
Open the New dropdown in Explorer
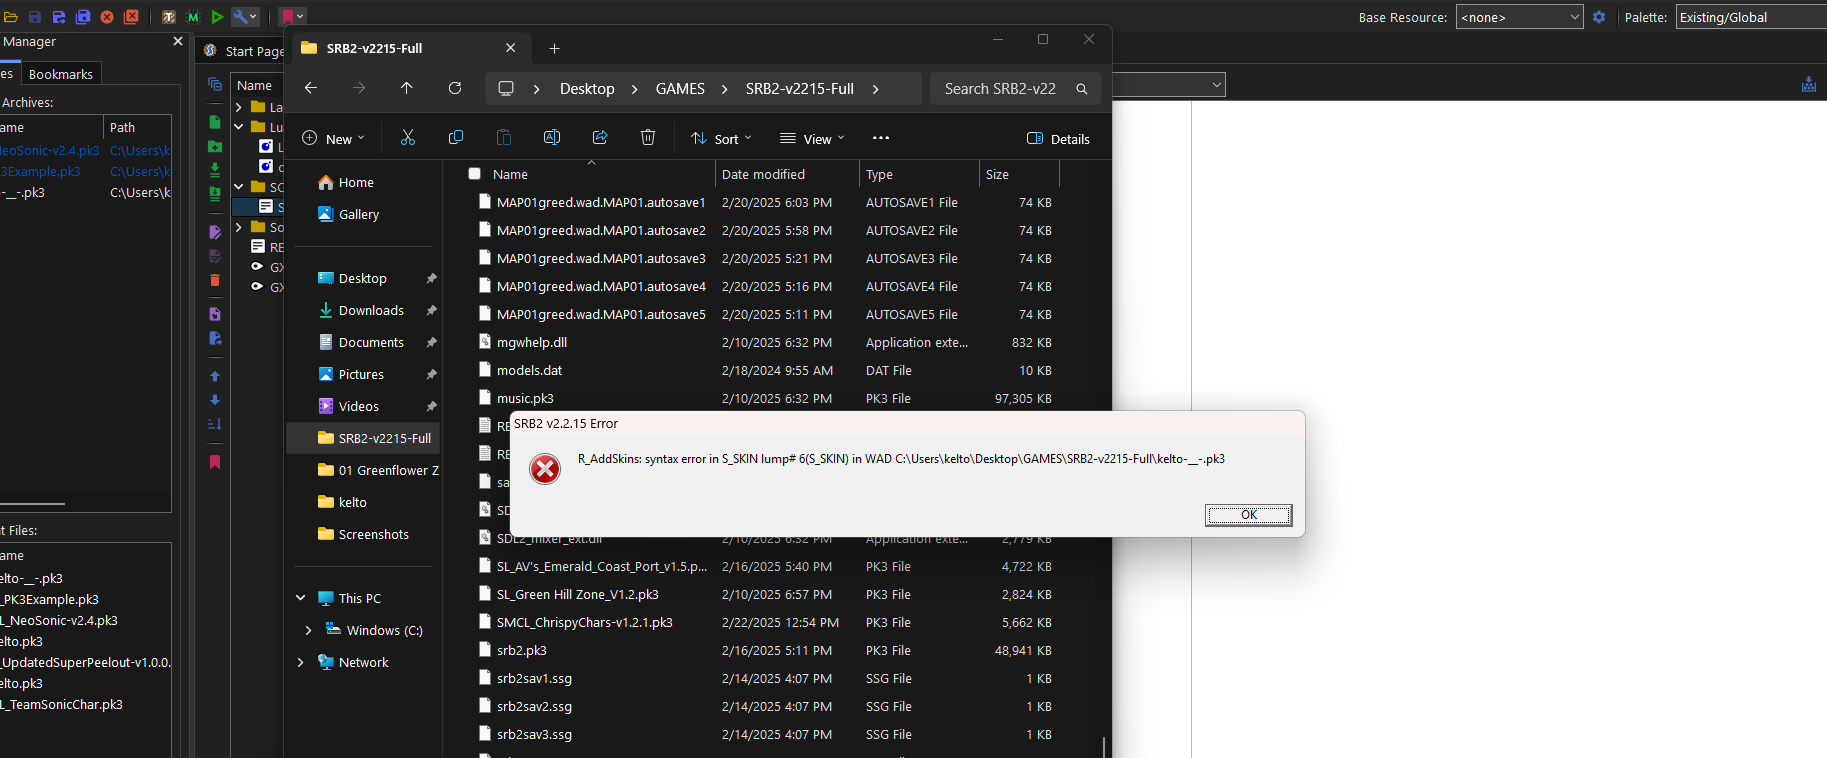pos(334,138)
